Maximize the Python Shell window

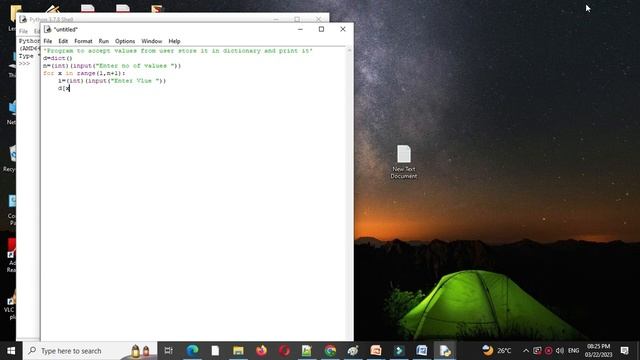[x=297, y=19]
